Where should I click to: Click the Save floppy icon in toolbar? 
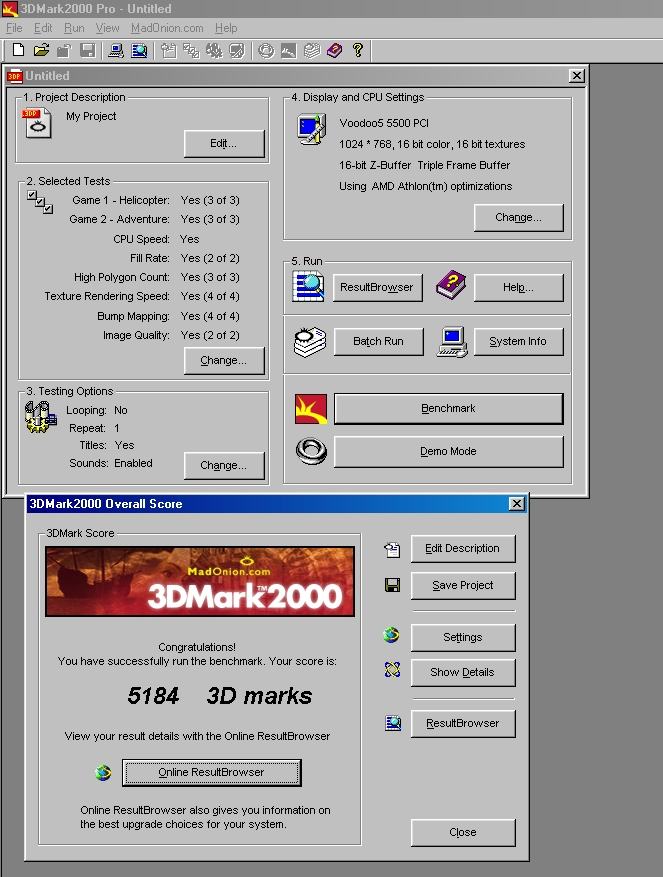(88, 50)
